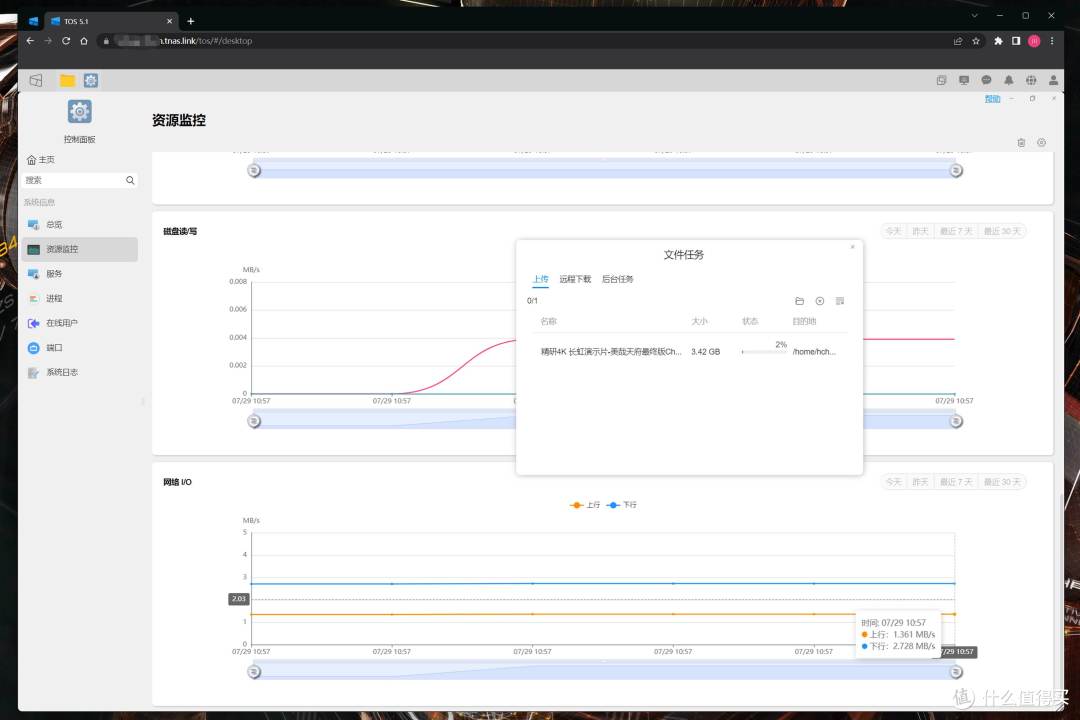The width and height of the screenshot is (1080, 720).
Task: Select 最近7天 range for 网络 I/O chart
Action: (956, 482)
